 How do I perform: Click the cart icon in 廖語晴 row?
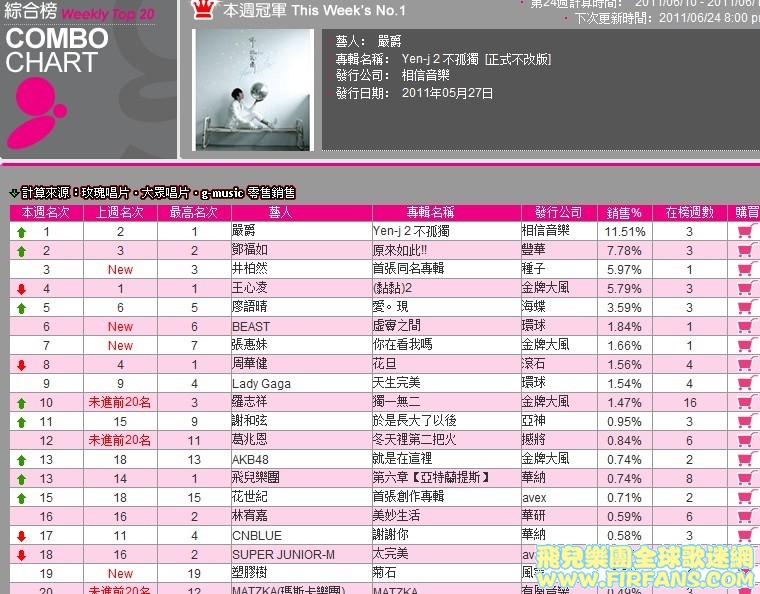pyautogui.click(x=746, y=307)
